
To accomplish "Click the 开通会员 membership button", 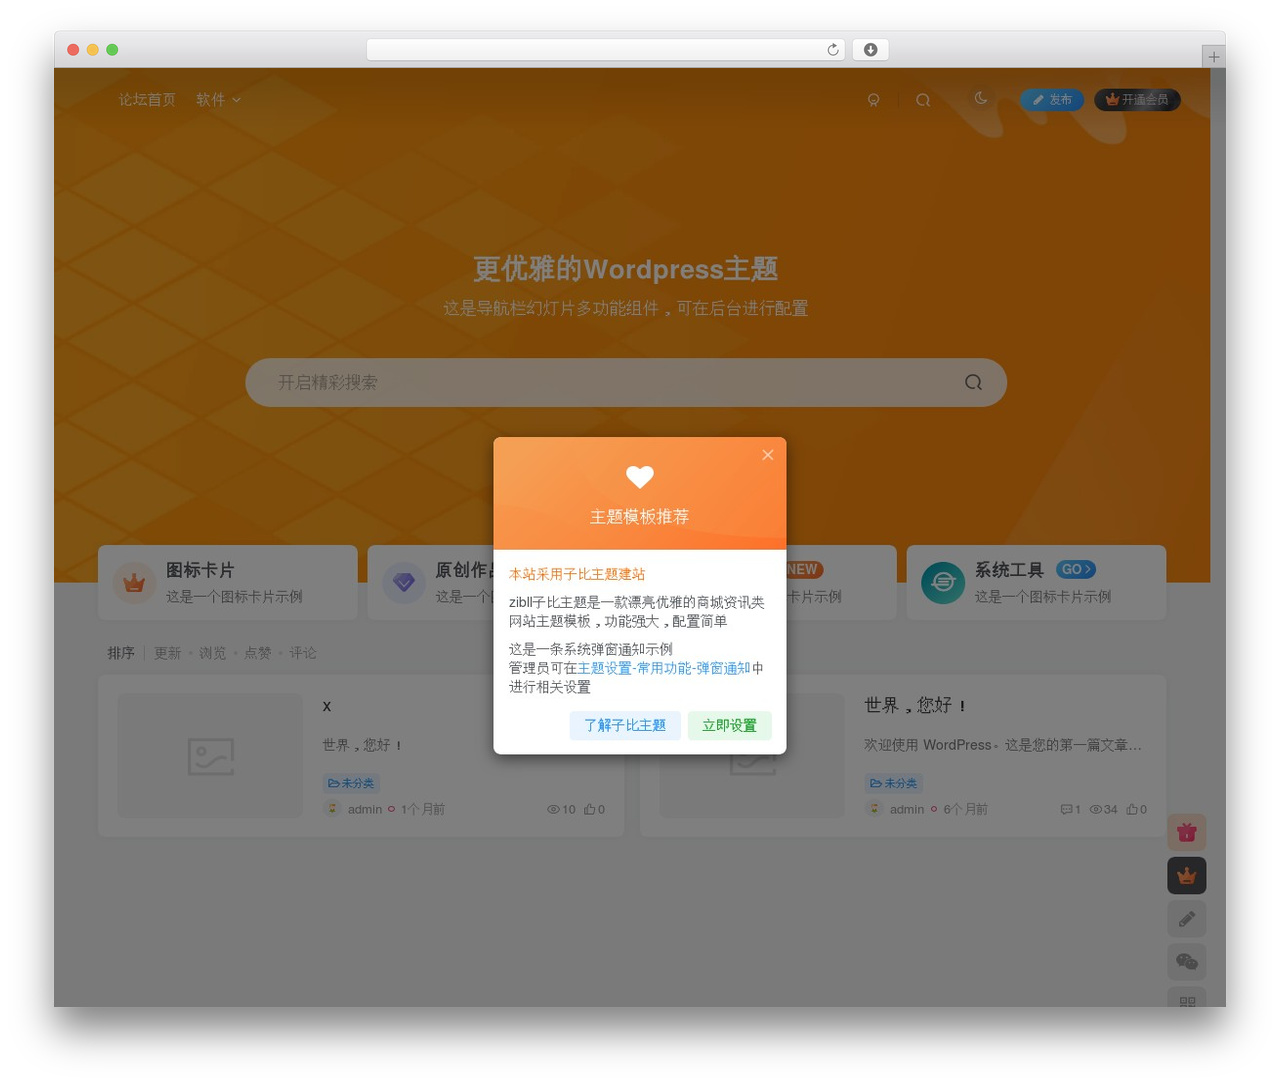I will click(1137, 100).
